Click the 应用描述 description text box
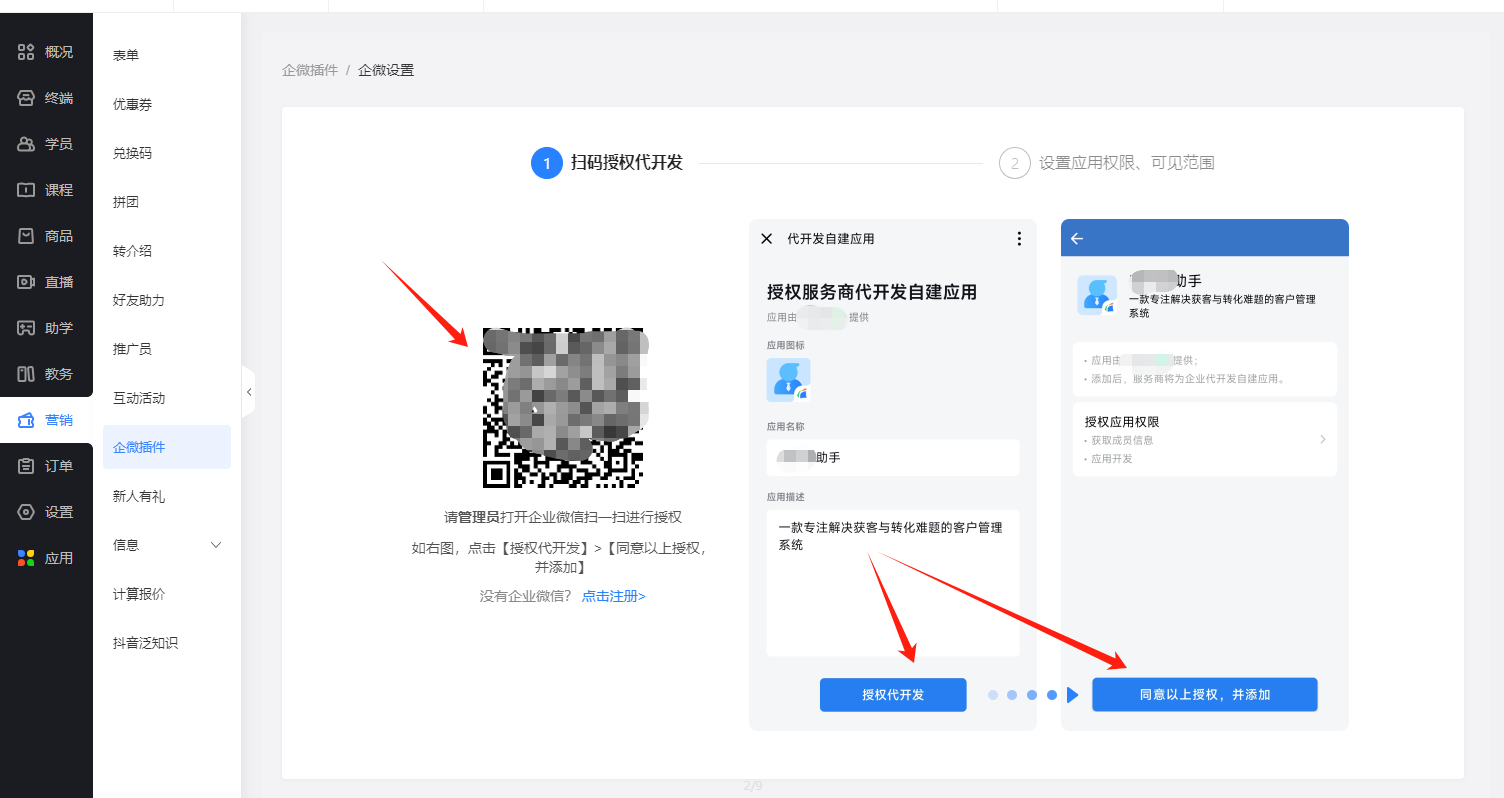1504x798 pixels. tap(893, 582)
